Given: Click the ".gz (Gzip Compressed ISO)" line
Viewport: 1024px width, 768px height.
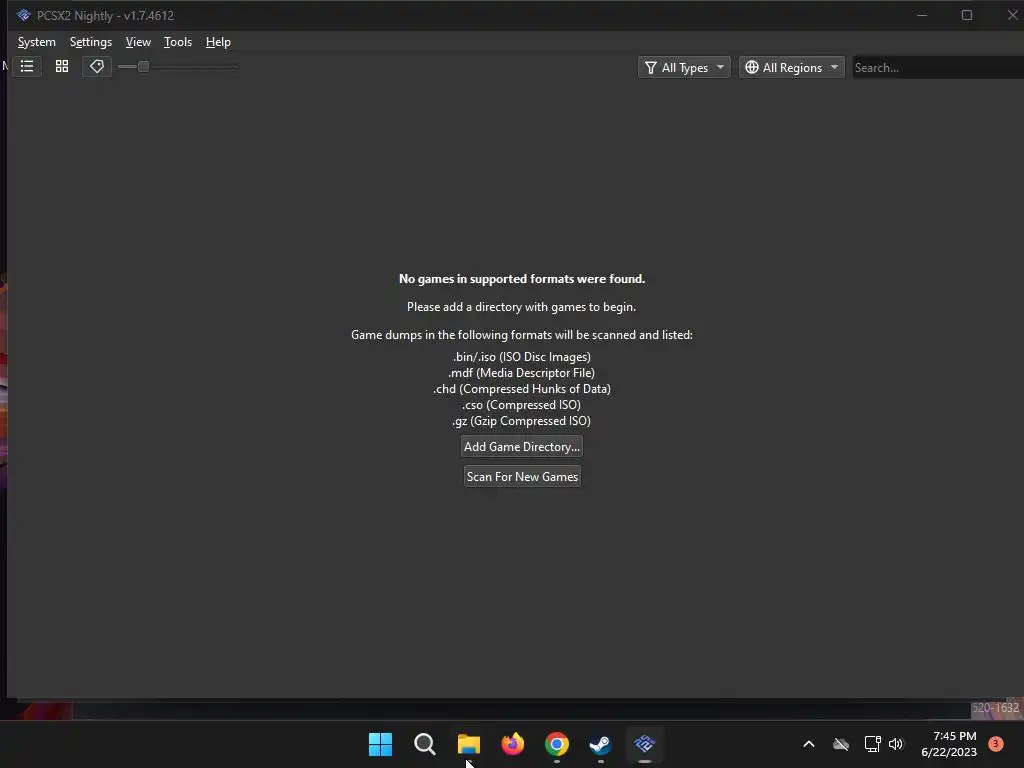Looking at the screenshot, I should (x=522, y=421).
